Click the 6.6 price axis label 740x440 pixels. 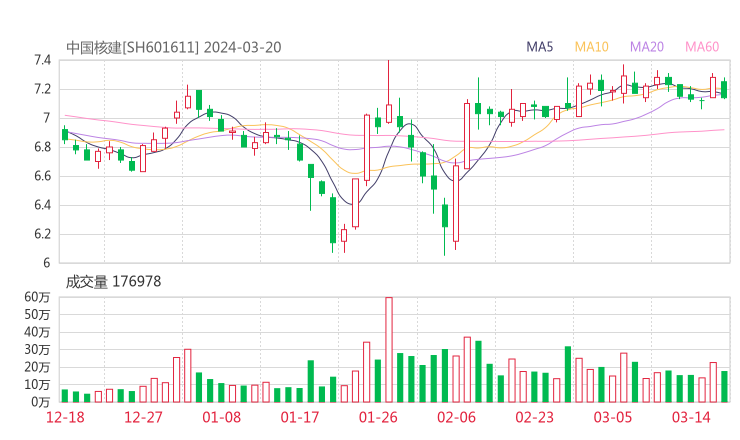pos(42,176)
